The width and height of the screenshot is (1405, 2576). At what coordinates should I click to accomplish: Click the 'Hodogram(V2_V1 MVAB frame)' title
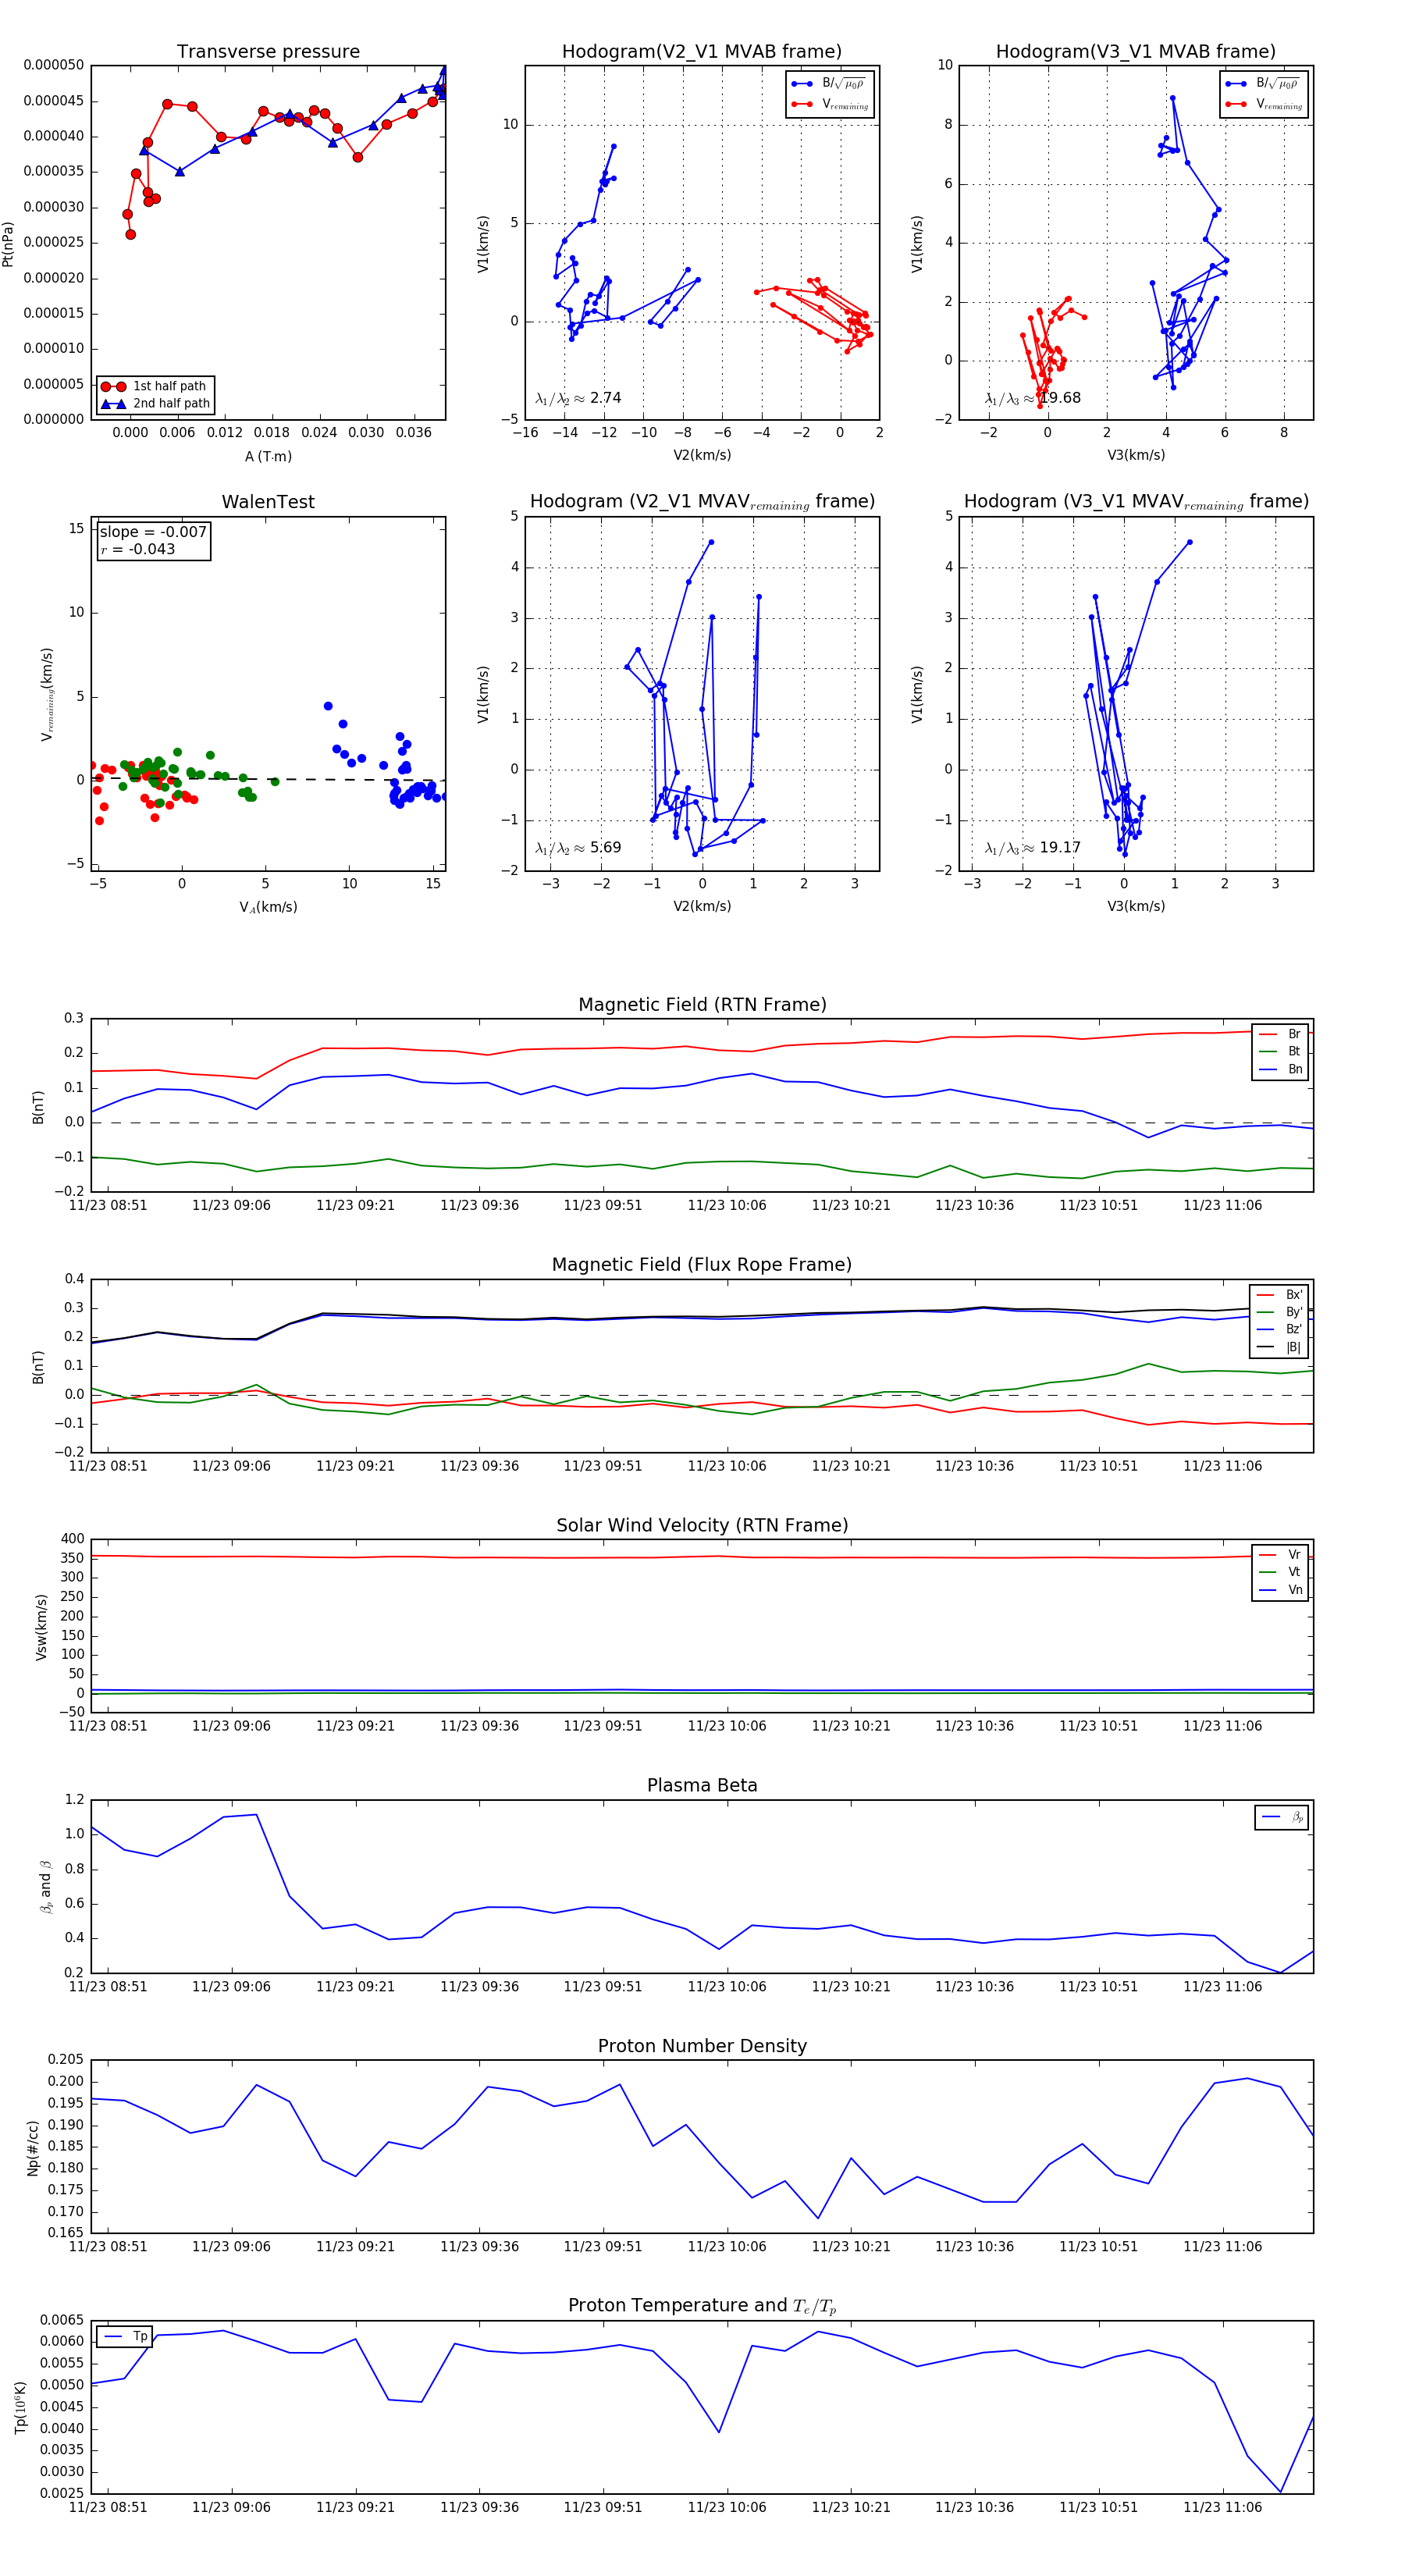[x=702, y=52]
